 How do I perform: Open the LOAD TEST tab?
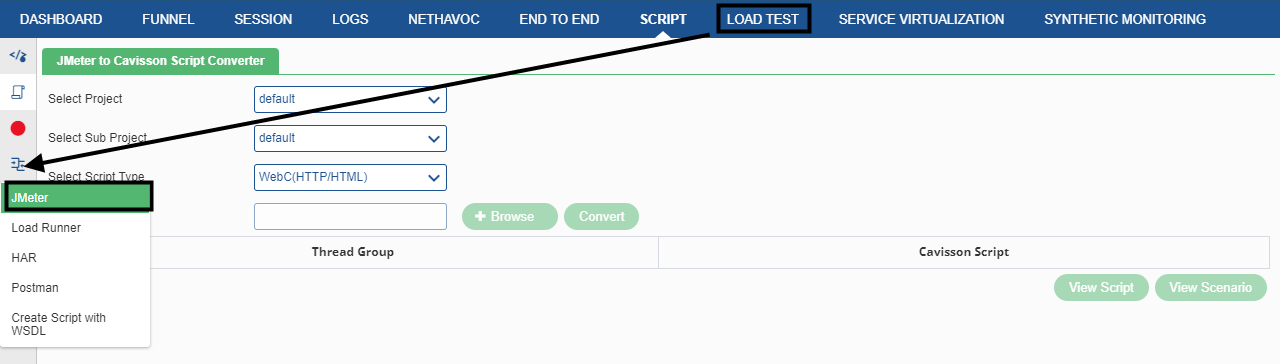pos(763,18)
